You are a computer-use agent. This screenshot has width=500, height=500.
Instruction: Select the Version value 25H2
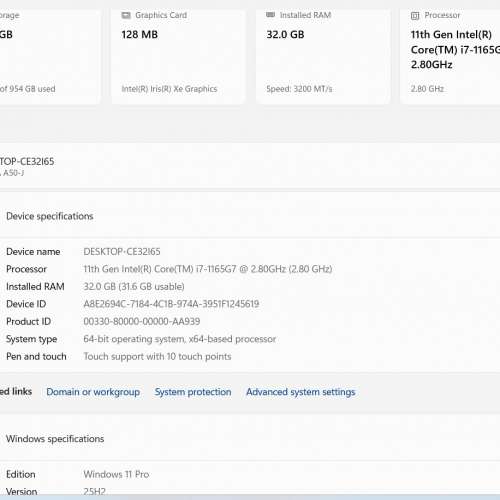[x=95, y=492]
